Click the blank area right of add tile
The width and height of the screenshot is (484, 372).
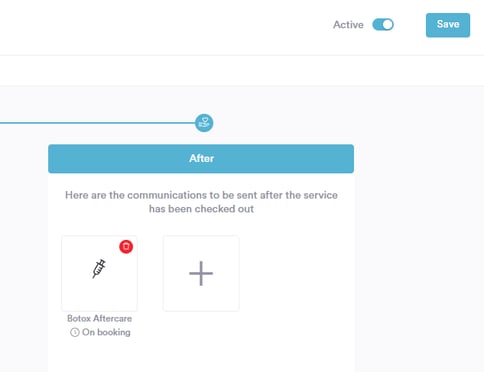tap(296, 273)
